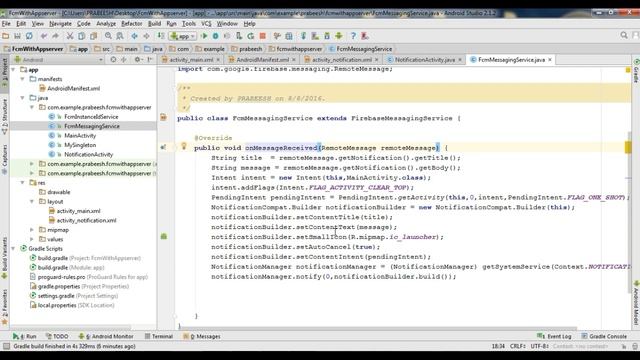Image resolution: width=640 pixels, height=360 pixels.
Task: Navigate Back using the left arrow icon
Action: tap(134, 36)
